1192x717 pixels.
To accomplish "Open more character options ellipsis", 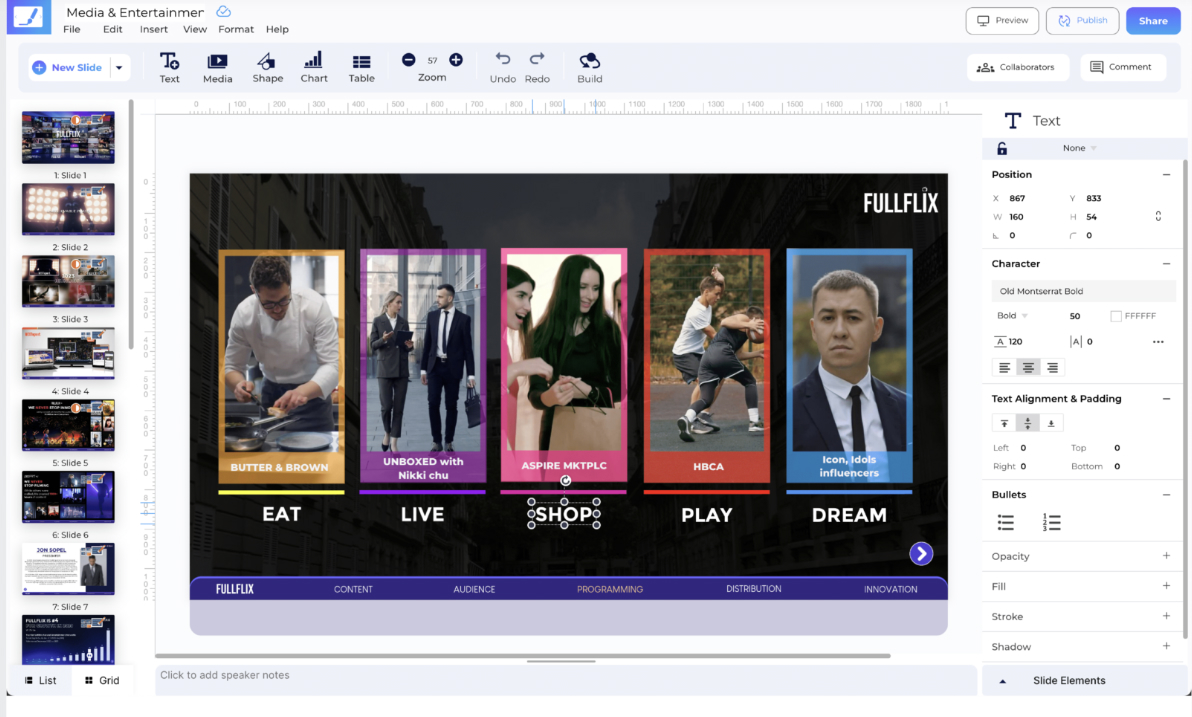I will (x=1158, y=341).
